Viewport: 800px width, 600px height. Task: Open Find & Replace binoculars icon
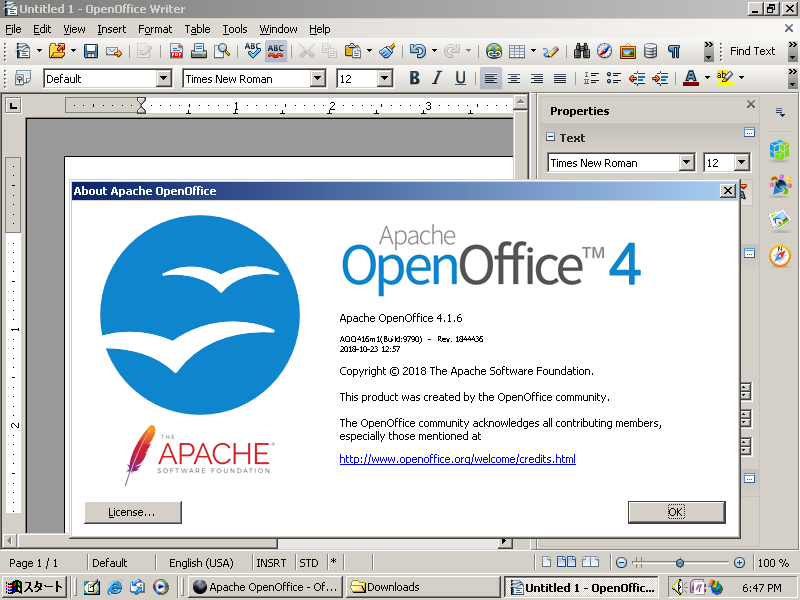click(x=582, y=51)
